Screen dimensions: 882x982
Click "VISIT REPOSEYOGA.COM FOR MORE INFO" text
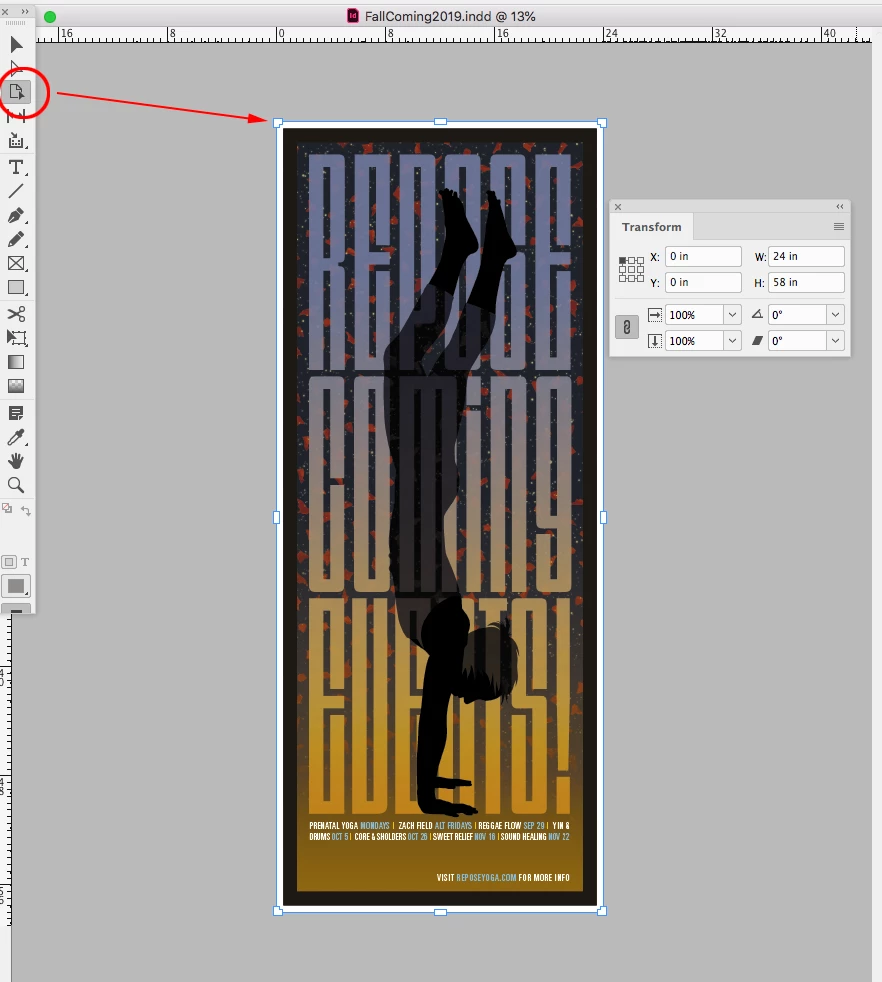[x=503, y=877]
